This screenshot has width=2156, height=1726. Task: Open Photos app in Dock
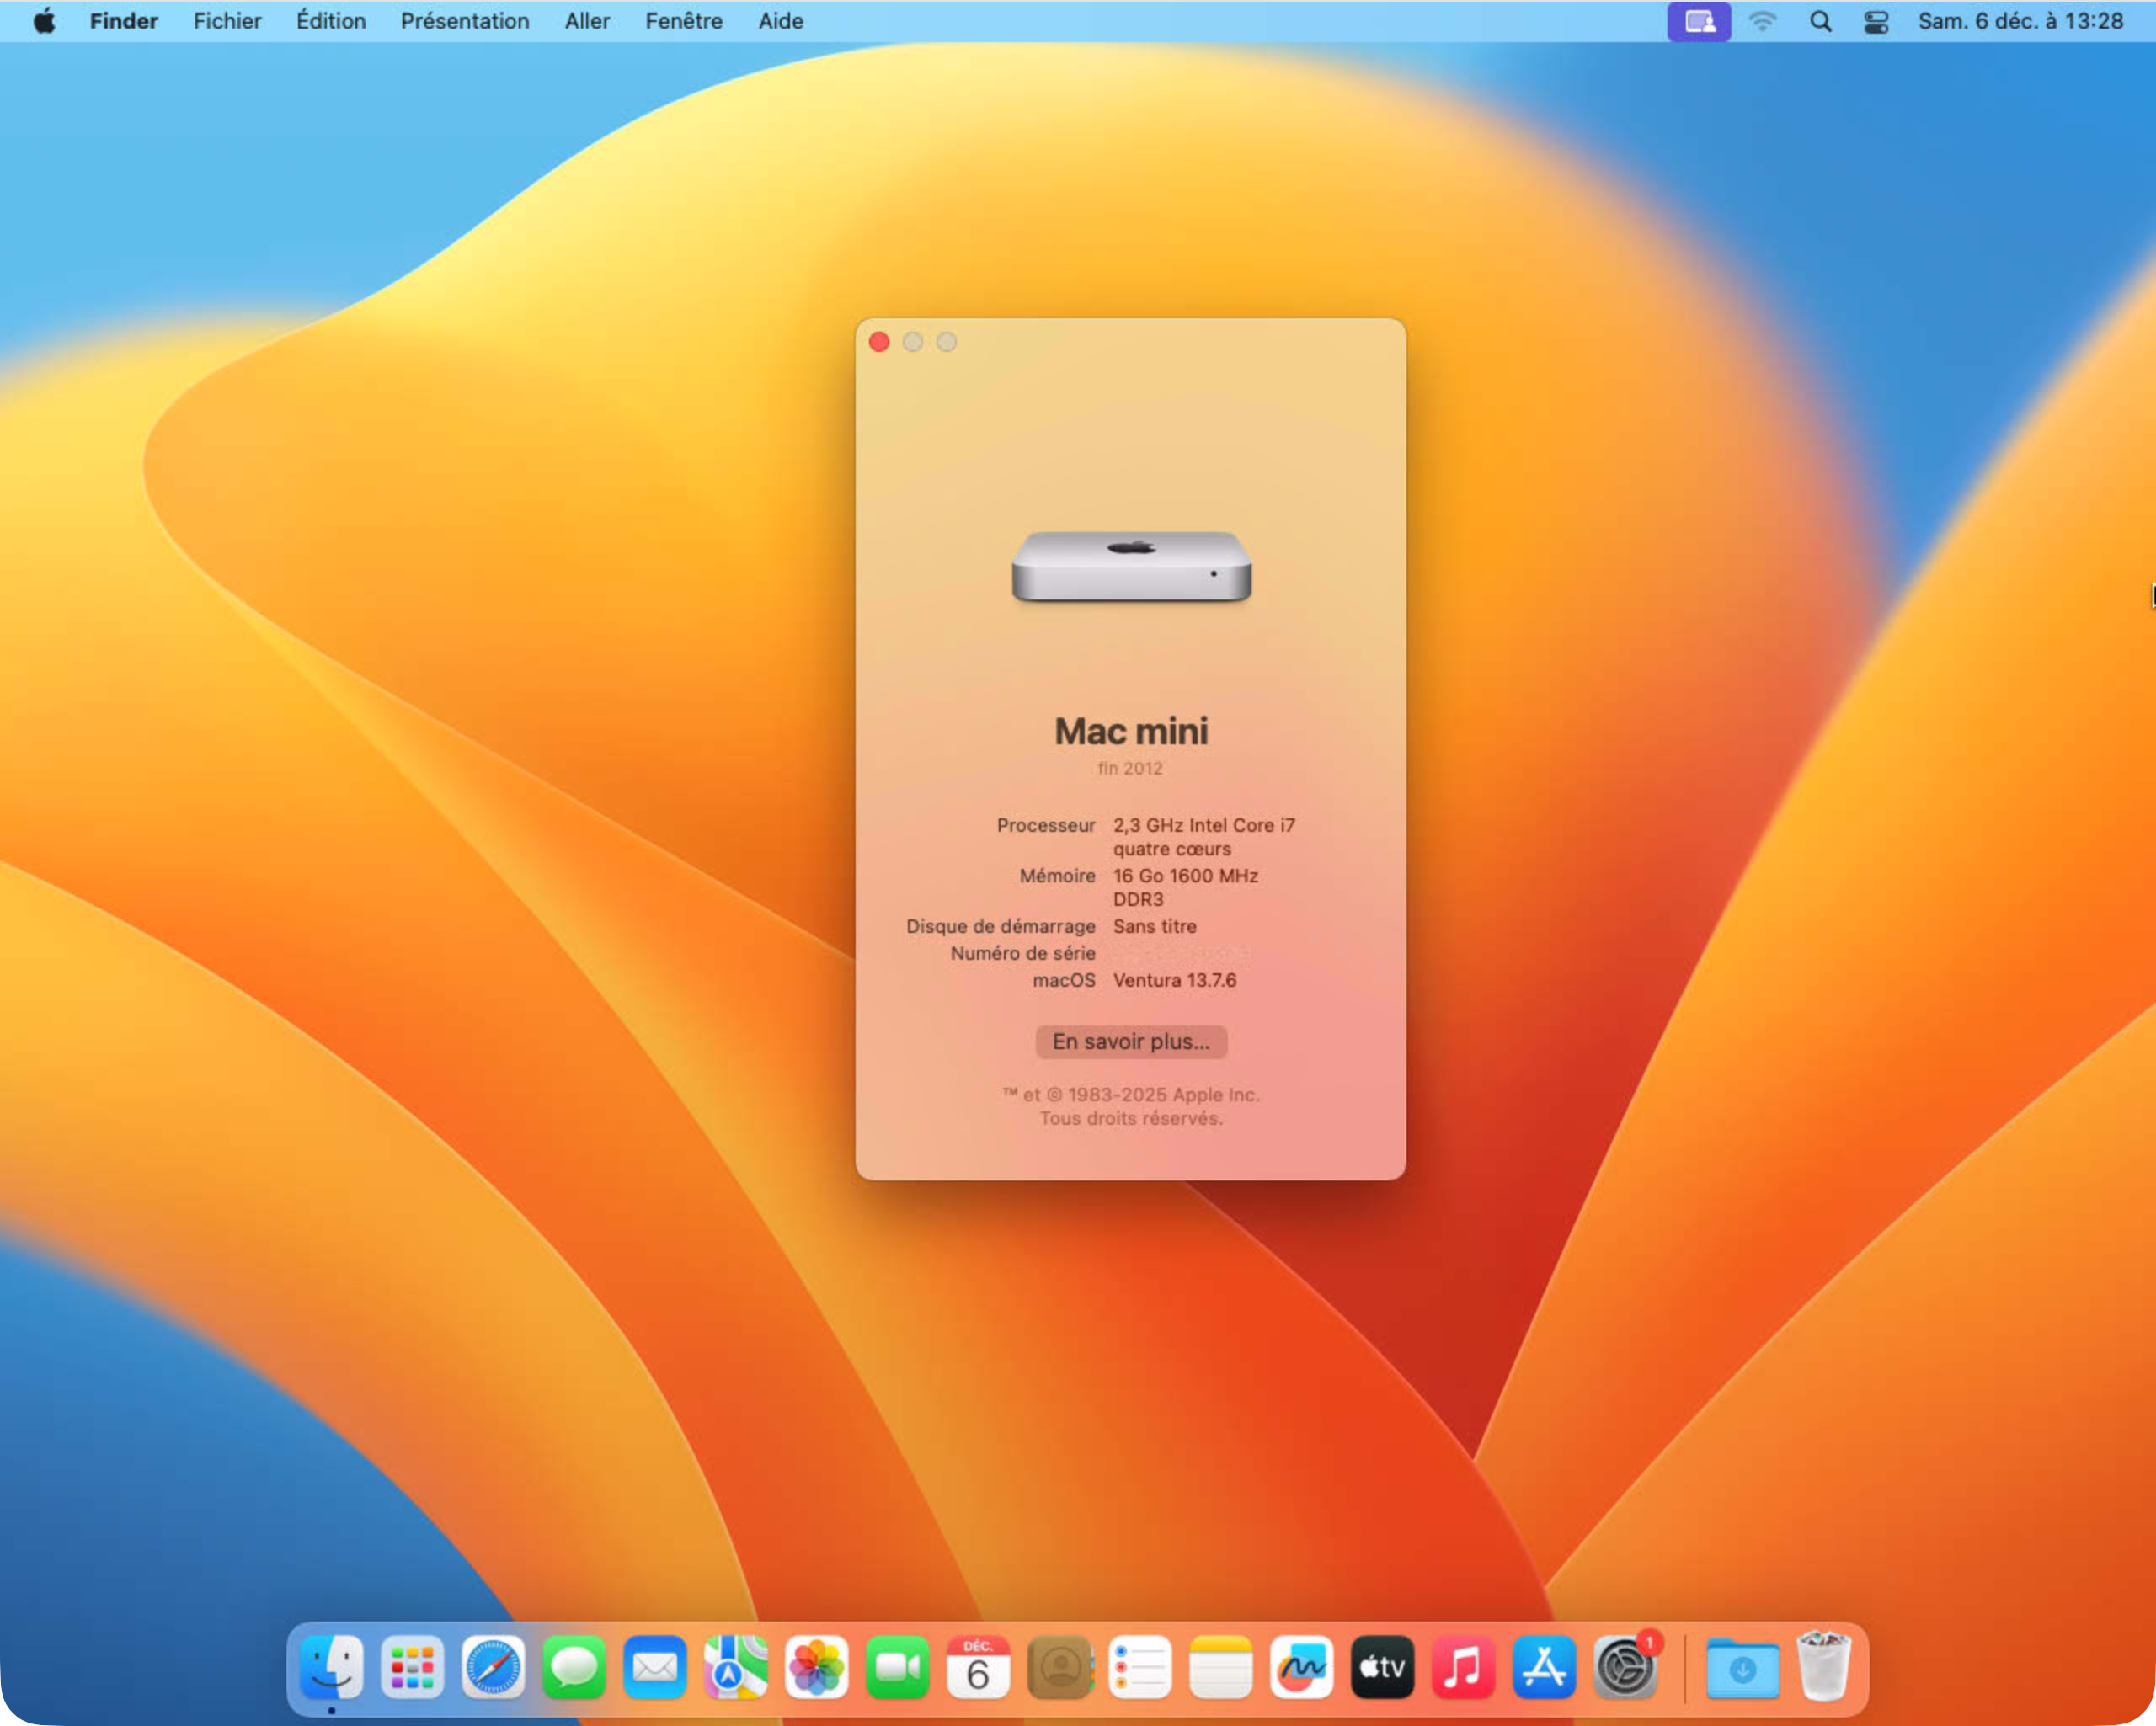click(817, 1667)
